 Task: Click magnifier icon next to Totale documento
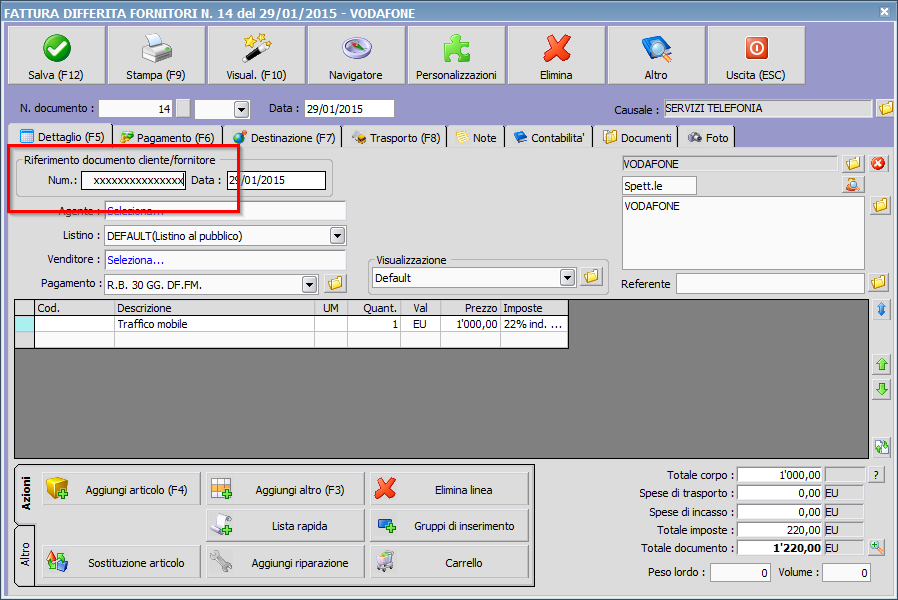[x=876, y=547]
